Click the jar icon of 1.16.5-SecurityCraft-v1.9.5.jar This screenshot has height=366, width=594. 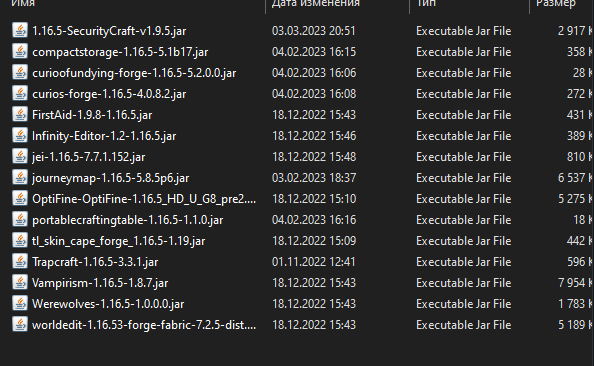(x=20, y=30)
